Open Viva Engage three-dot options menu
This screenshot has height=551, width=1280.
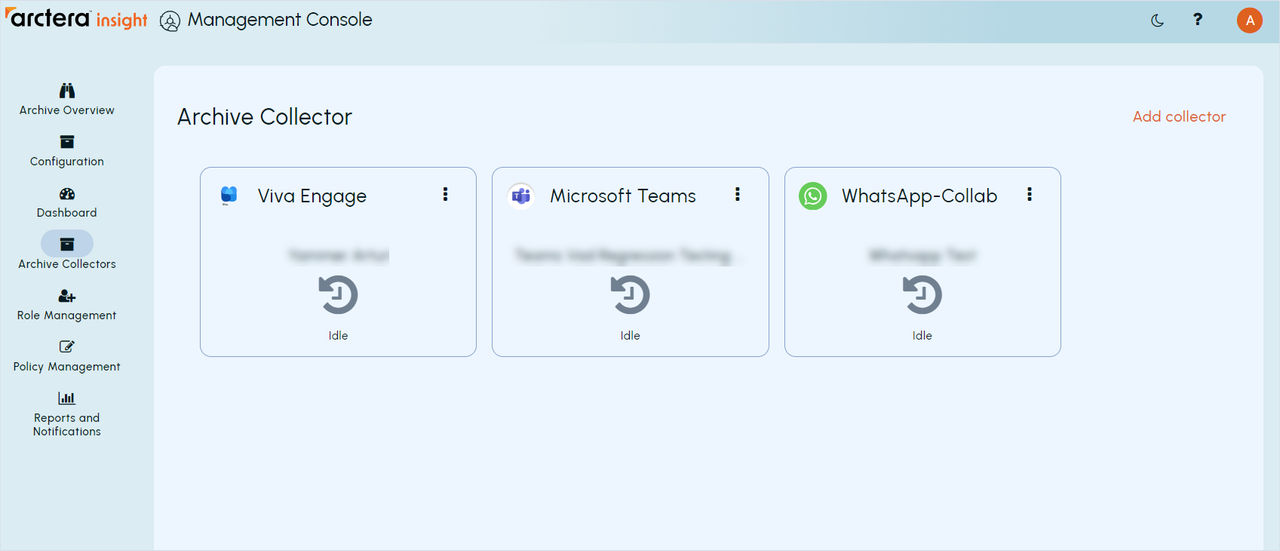[446, 195]
